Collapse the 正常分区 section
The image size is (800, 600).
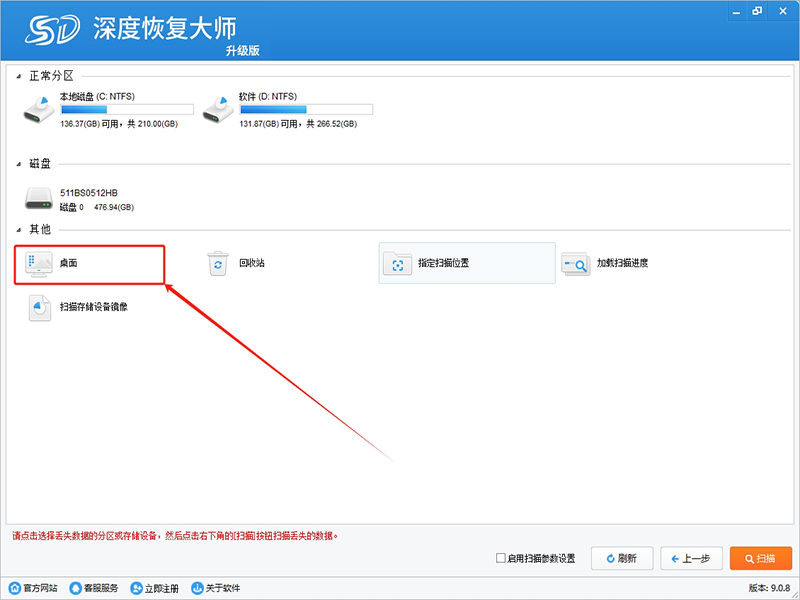(x=19, y=76)
